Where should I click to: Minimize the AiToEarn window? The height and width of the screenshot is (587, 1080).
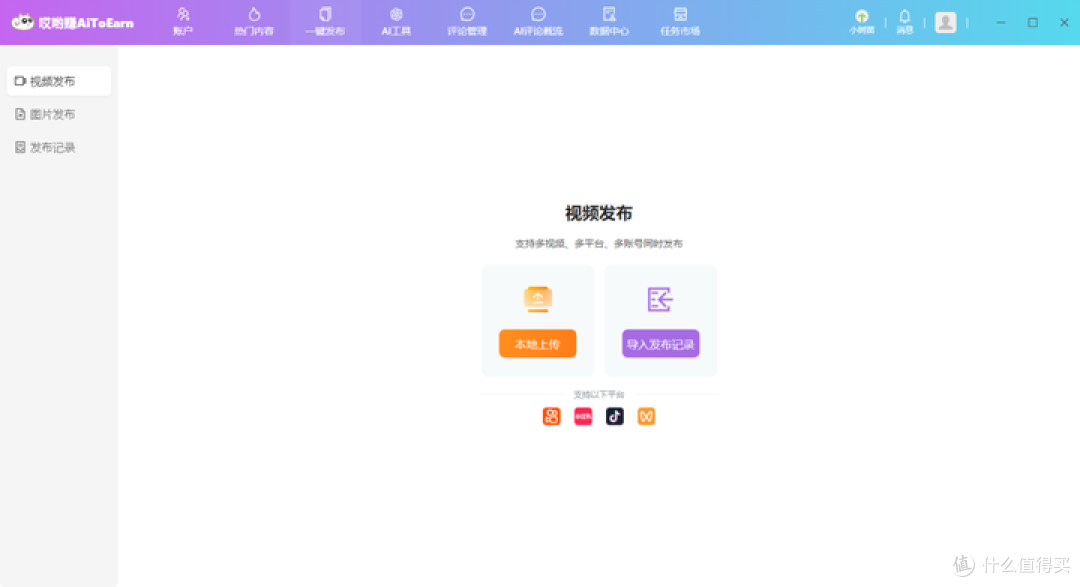1001,23
